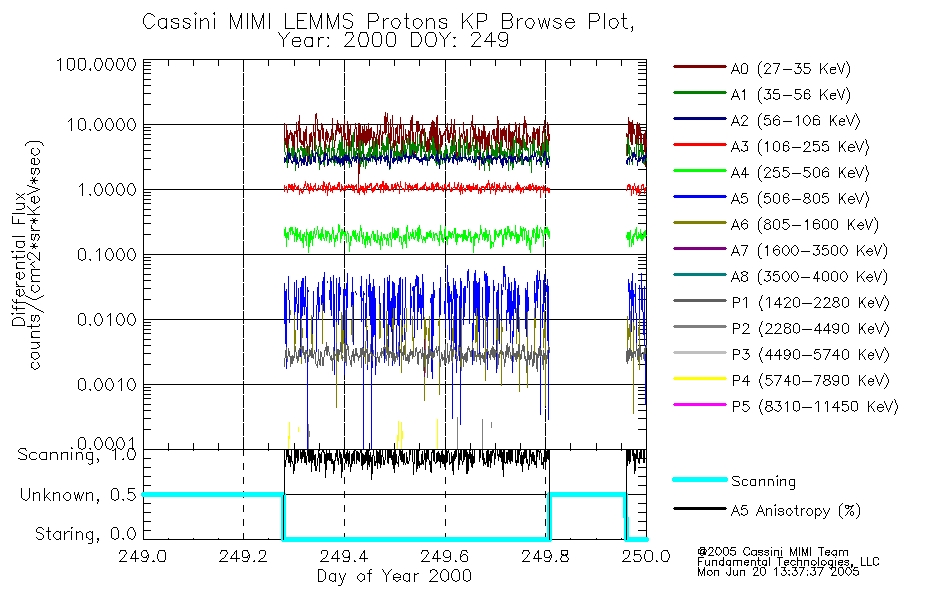Click the P4 (5740-7890 KeV) legend label
This screenshot has height=600, width=950.
pos(810,381)
